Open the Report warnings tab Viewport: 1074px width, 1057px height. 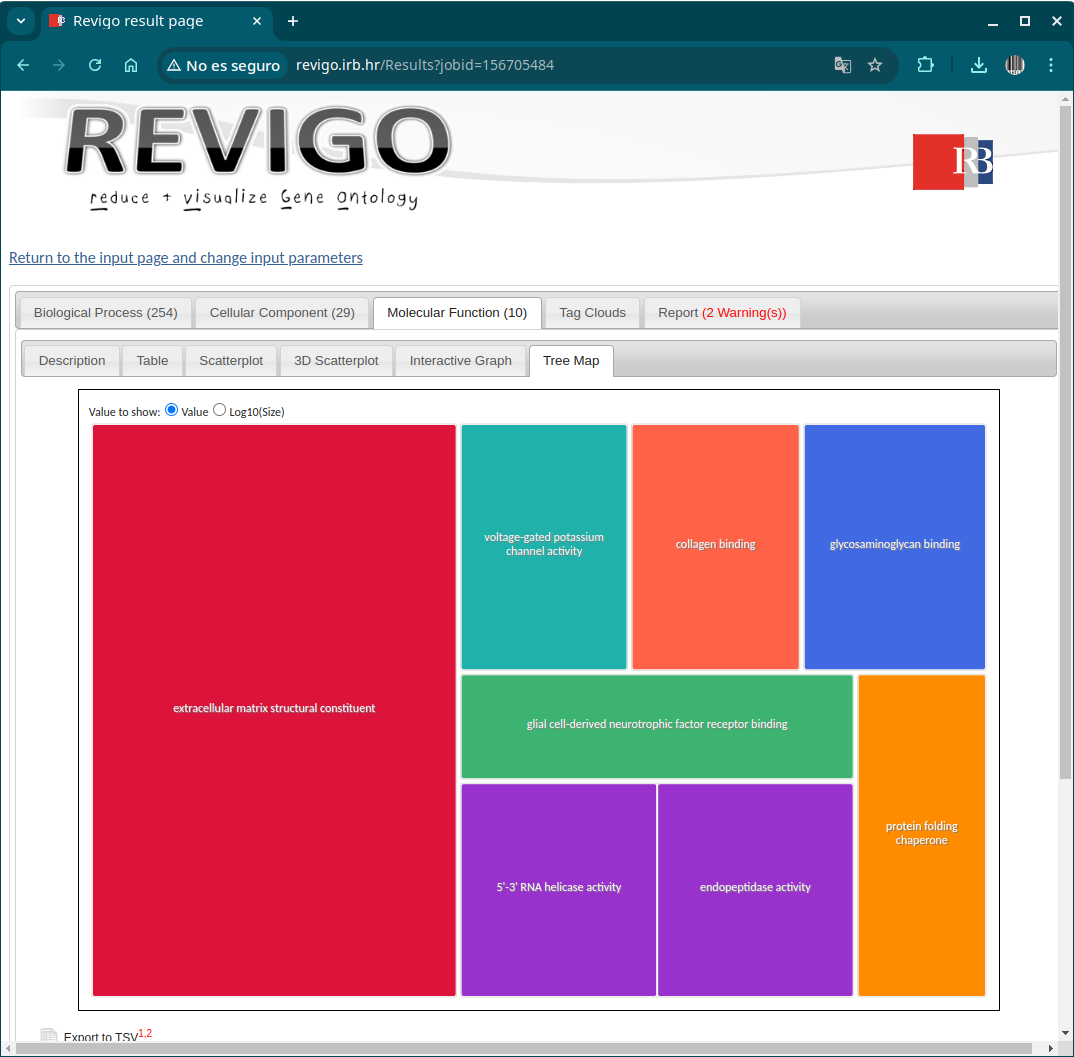click(x=721, y=313)
